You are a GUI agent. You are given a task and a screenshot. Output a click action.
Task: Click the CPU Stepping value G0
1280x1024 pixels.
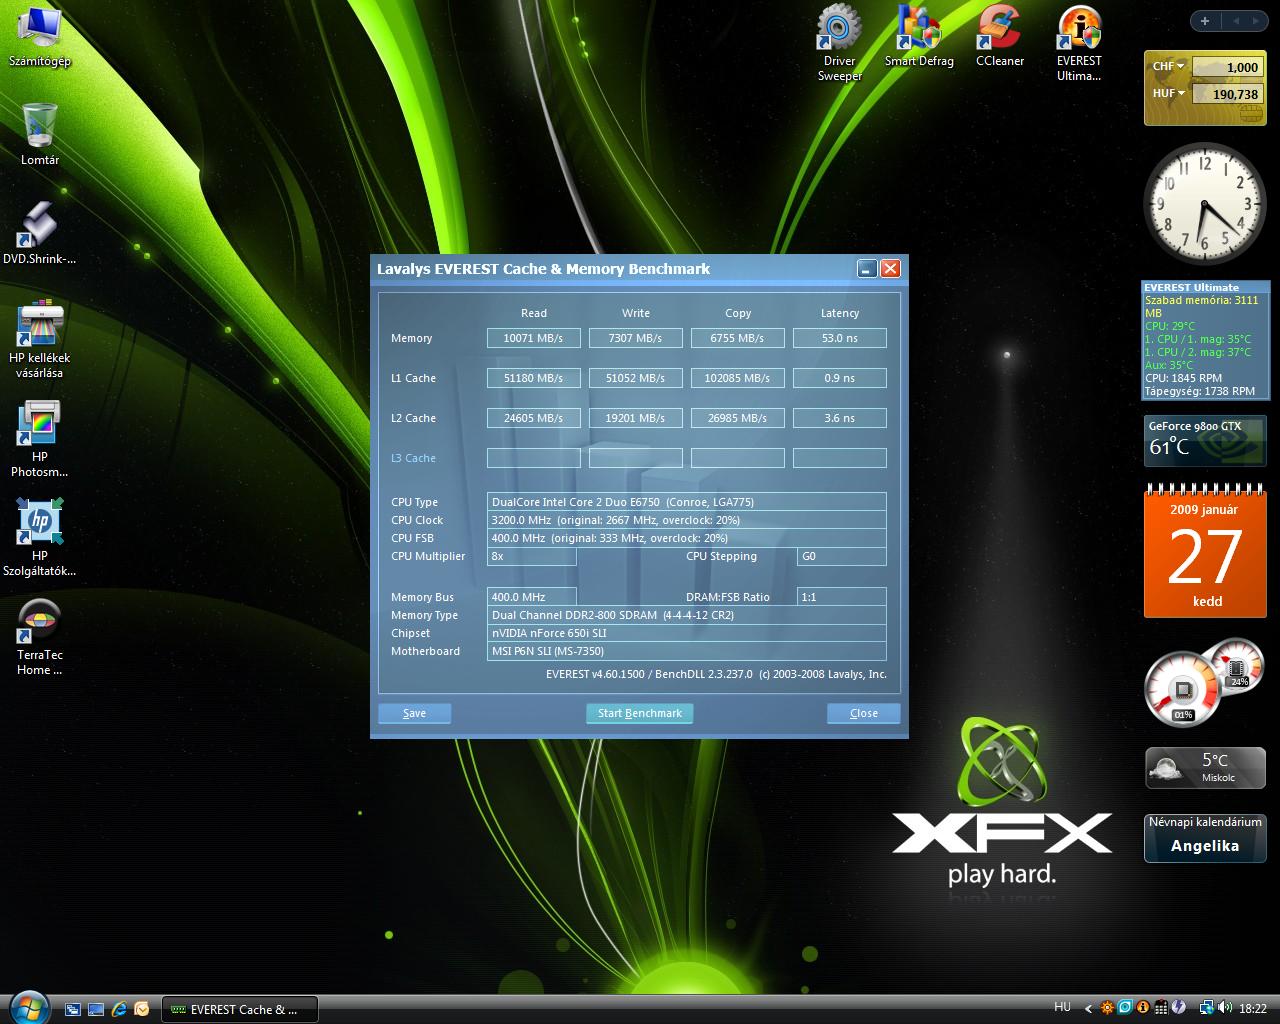(x=841, y=556)
